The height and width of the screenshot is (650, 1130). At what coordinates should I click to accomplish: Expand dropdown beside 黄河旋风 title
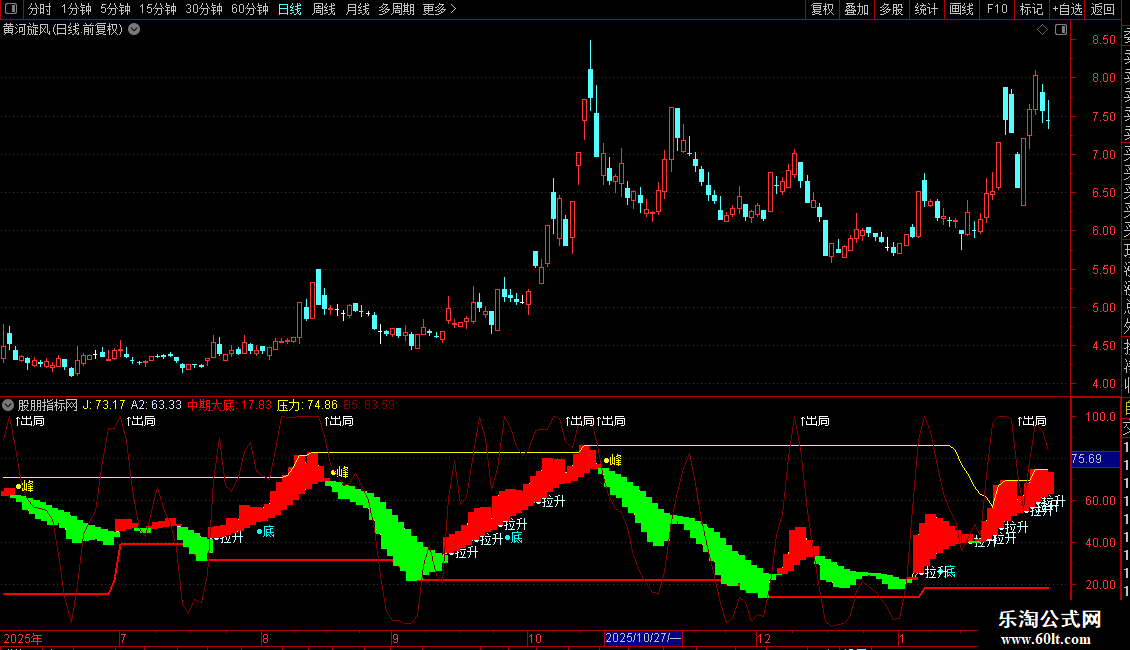(134, 30)
